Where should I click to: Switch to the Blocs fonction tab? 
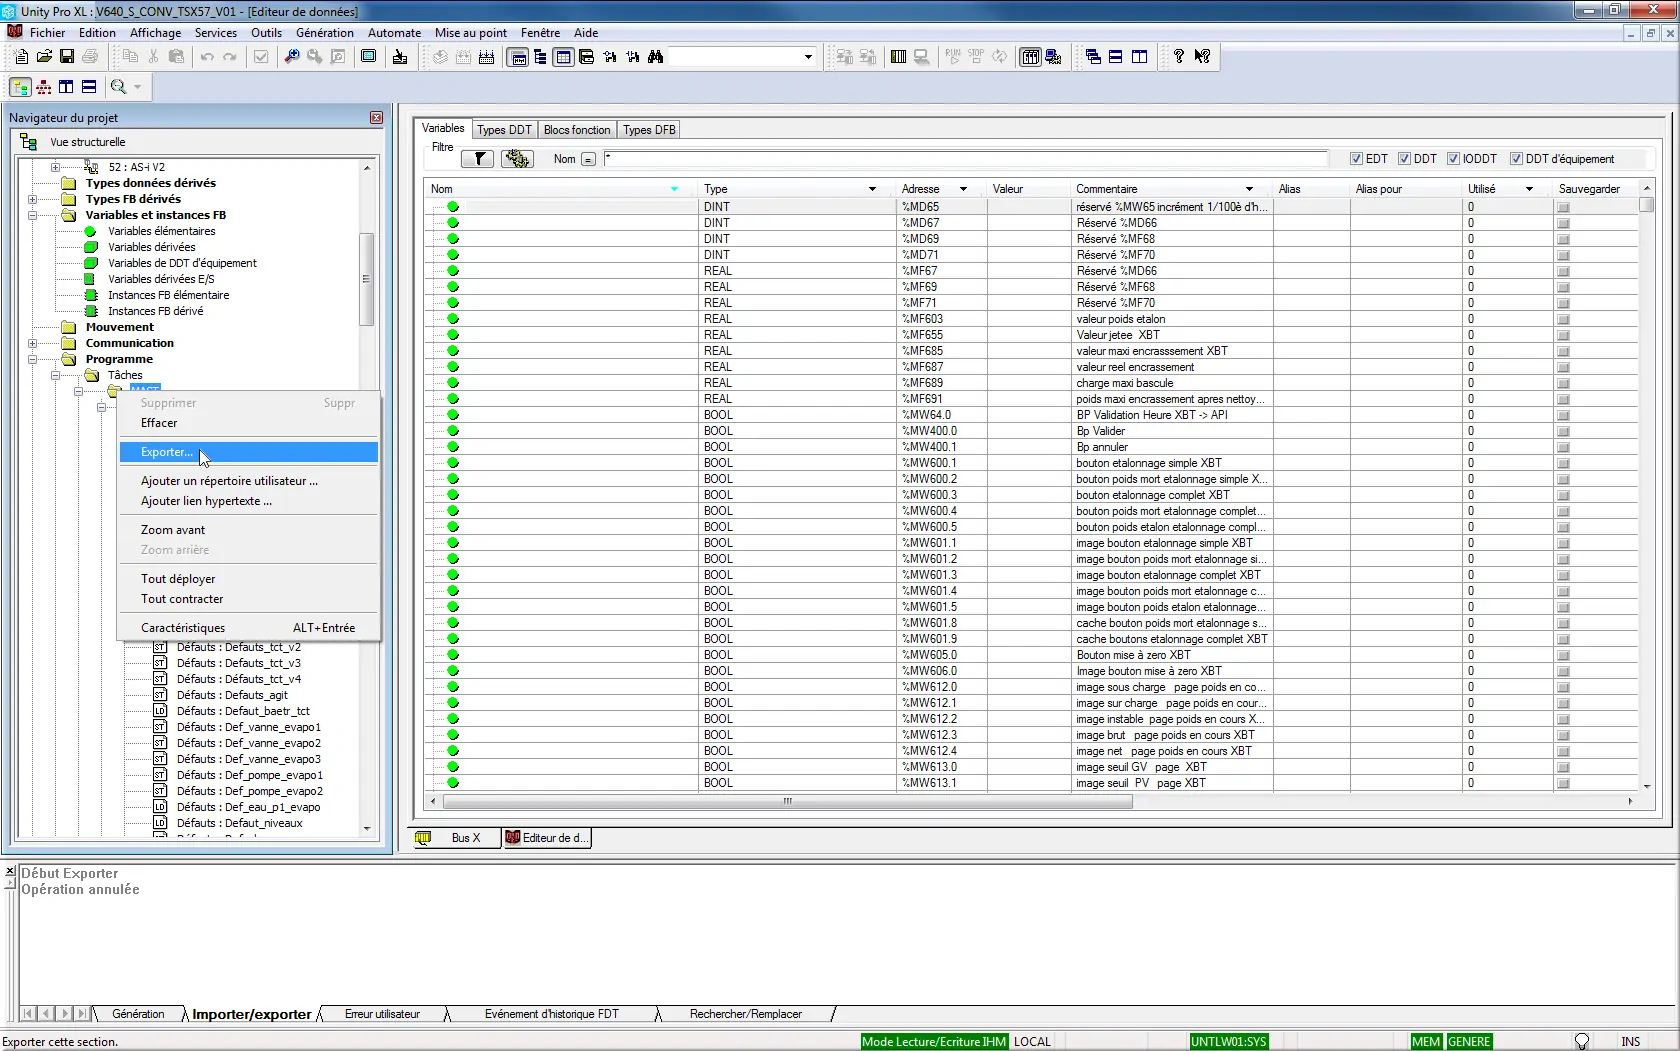(577, 130)
